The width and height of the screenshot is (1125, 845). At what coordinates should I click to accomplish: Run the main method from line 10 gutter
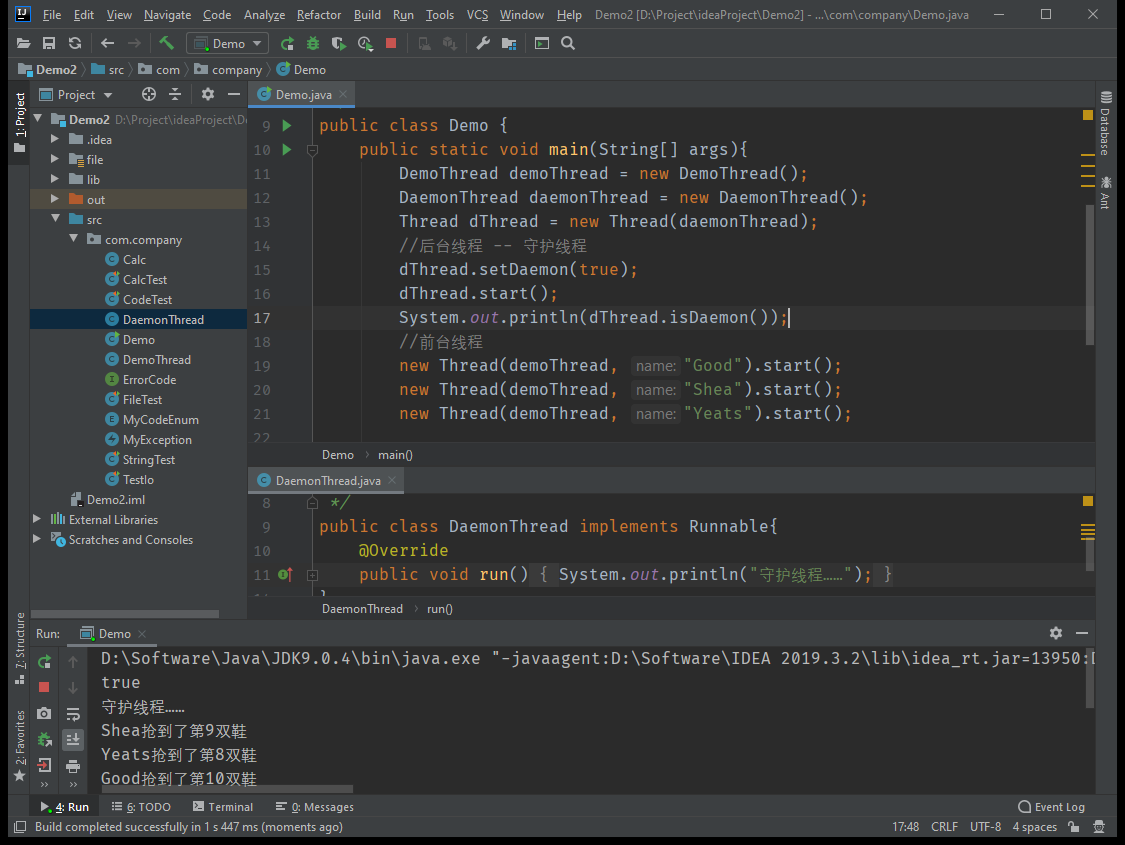tap(287, 149)
